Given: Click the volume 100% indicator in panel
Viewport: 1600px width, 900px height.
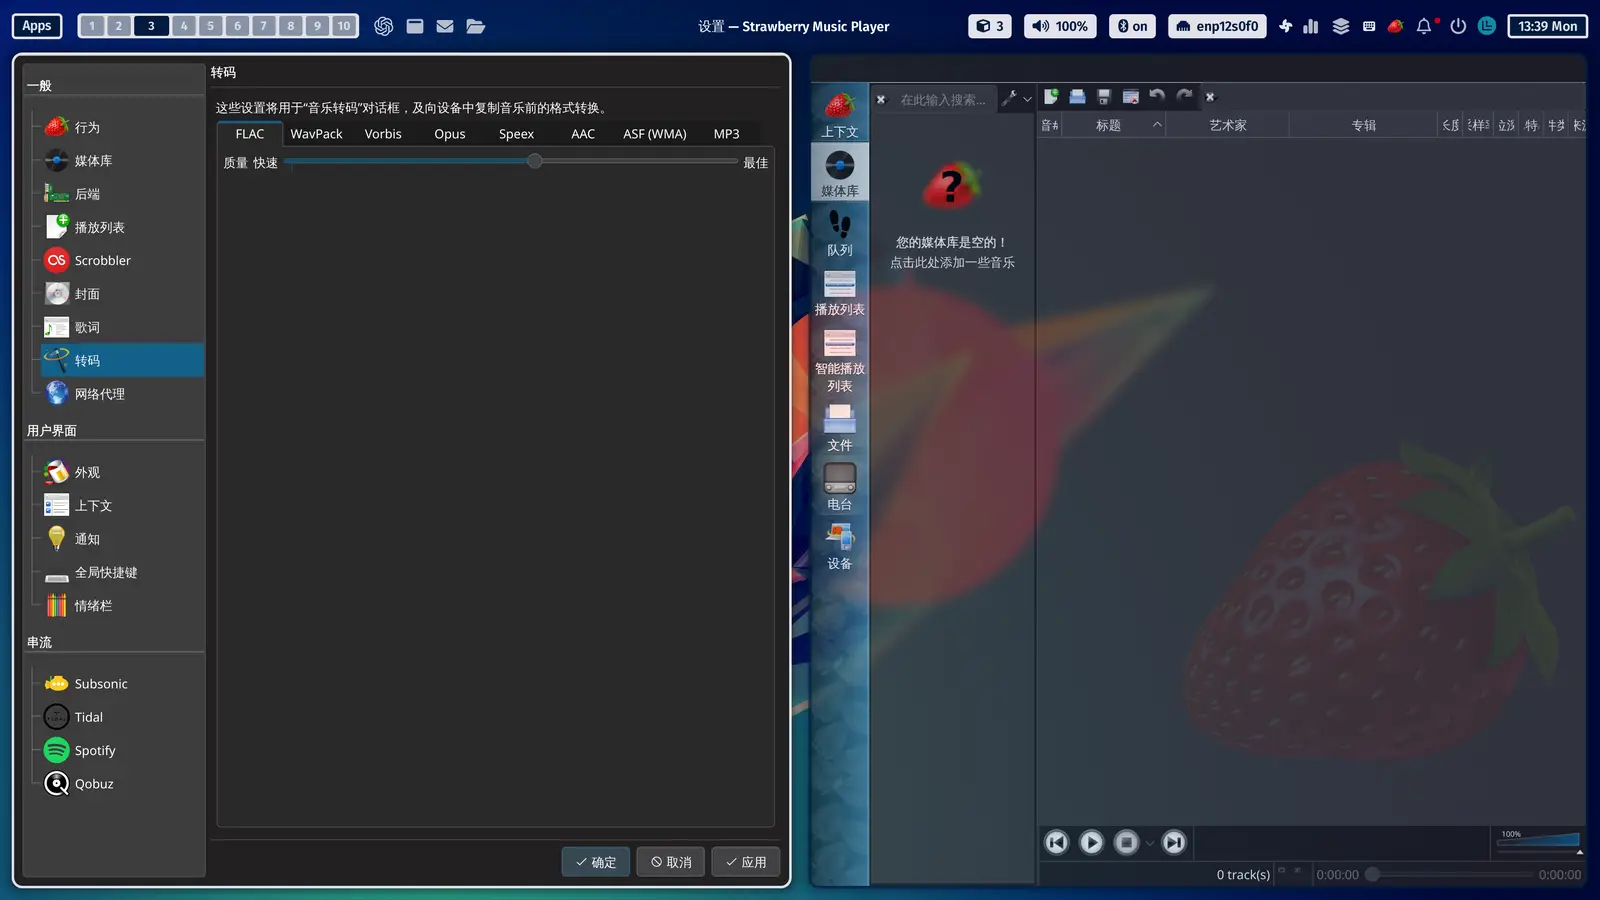Looking at the screenshot, I should 1060,26.
